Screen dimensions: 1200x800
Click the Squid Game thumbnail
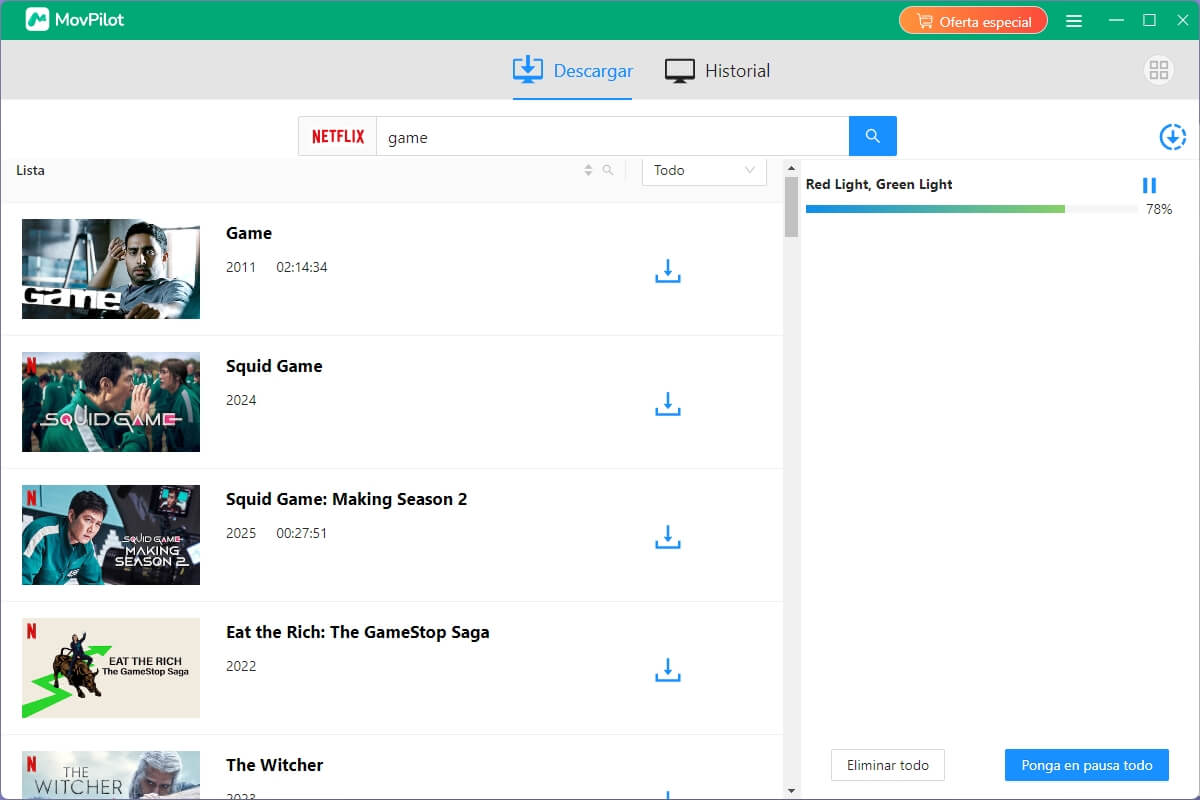[111, 402]
